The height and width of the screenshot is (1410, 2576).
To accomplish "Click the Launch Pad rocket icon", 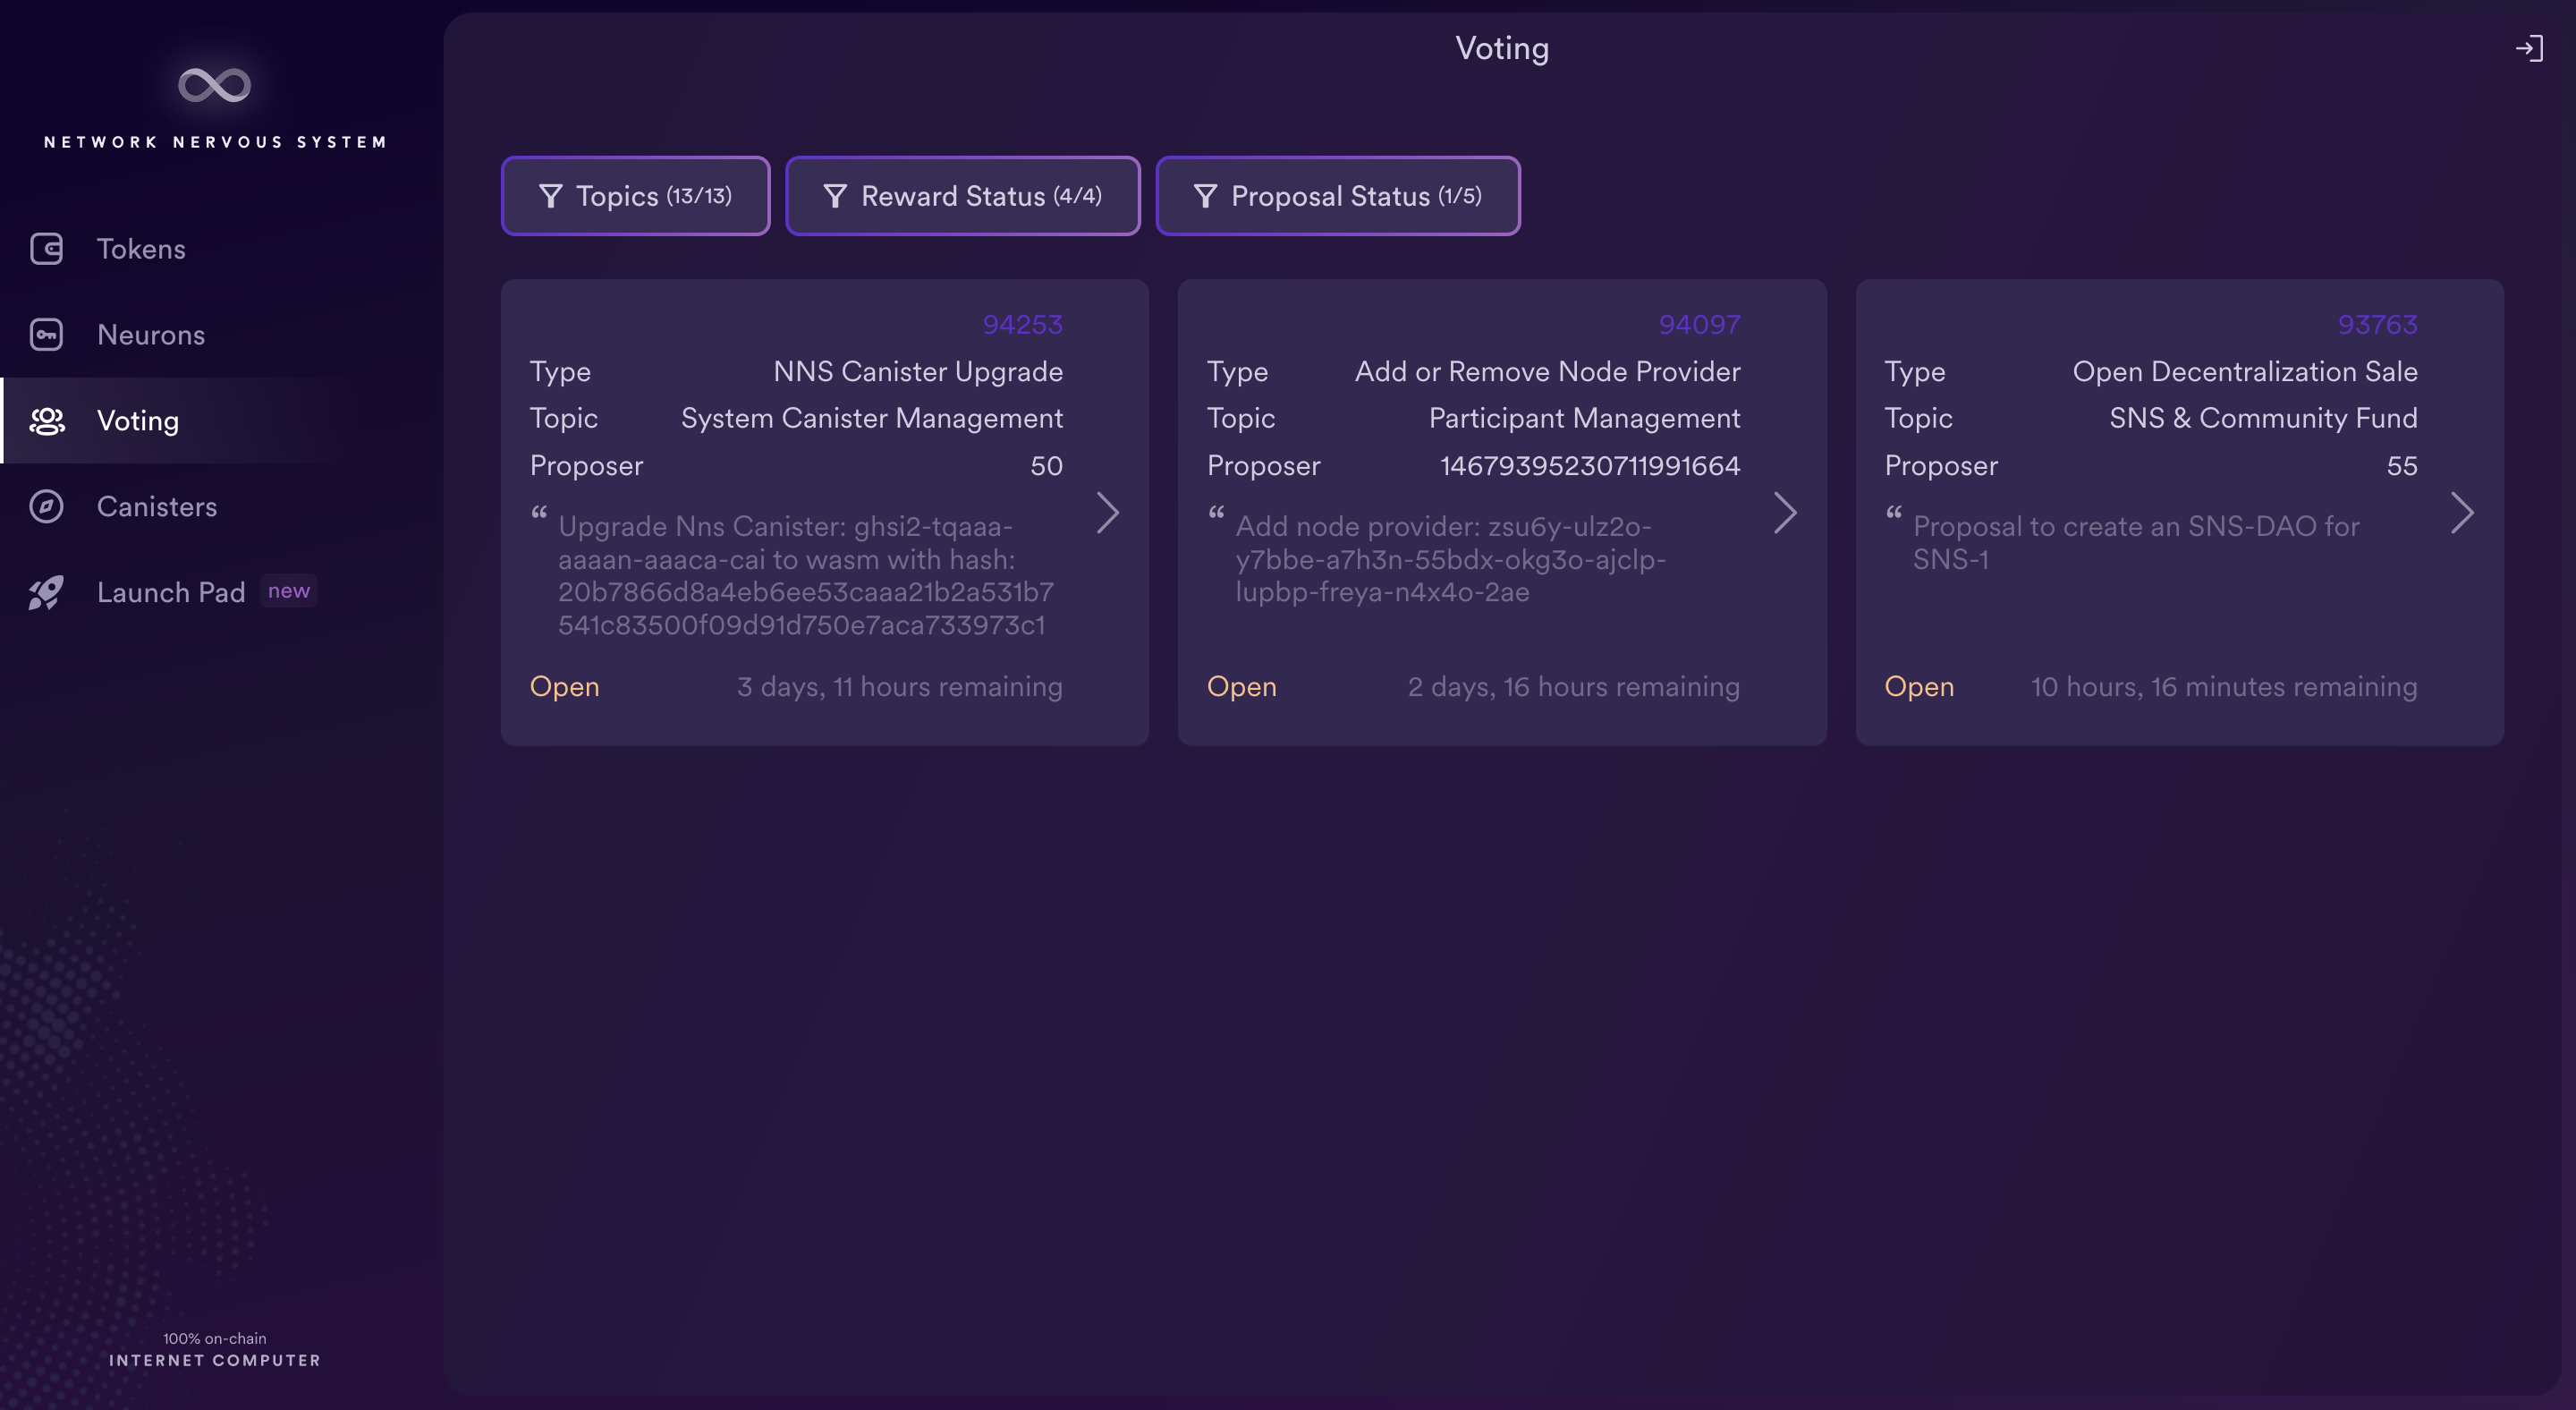I will point(46,593).
